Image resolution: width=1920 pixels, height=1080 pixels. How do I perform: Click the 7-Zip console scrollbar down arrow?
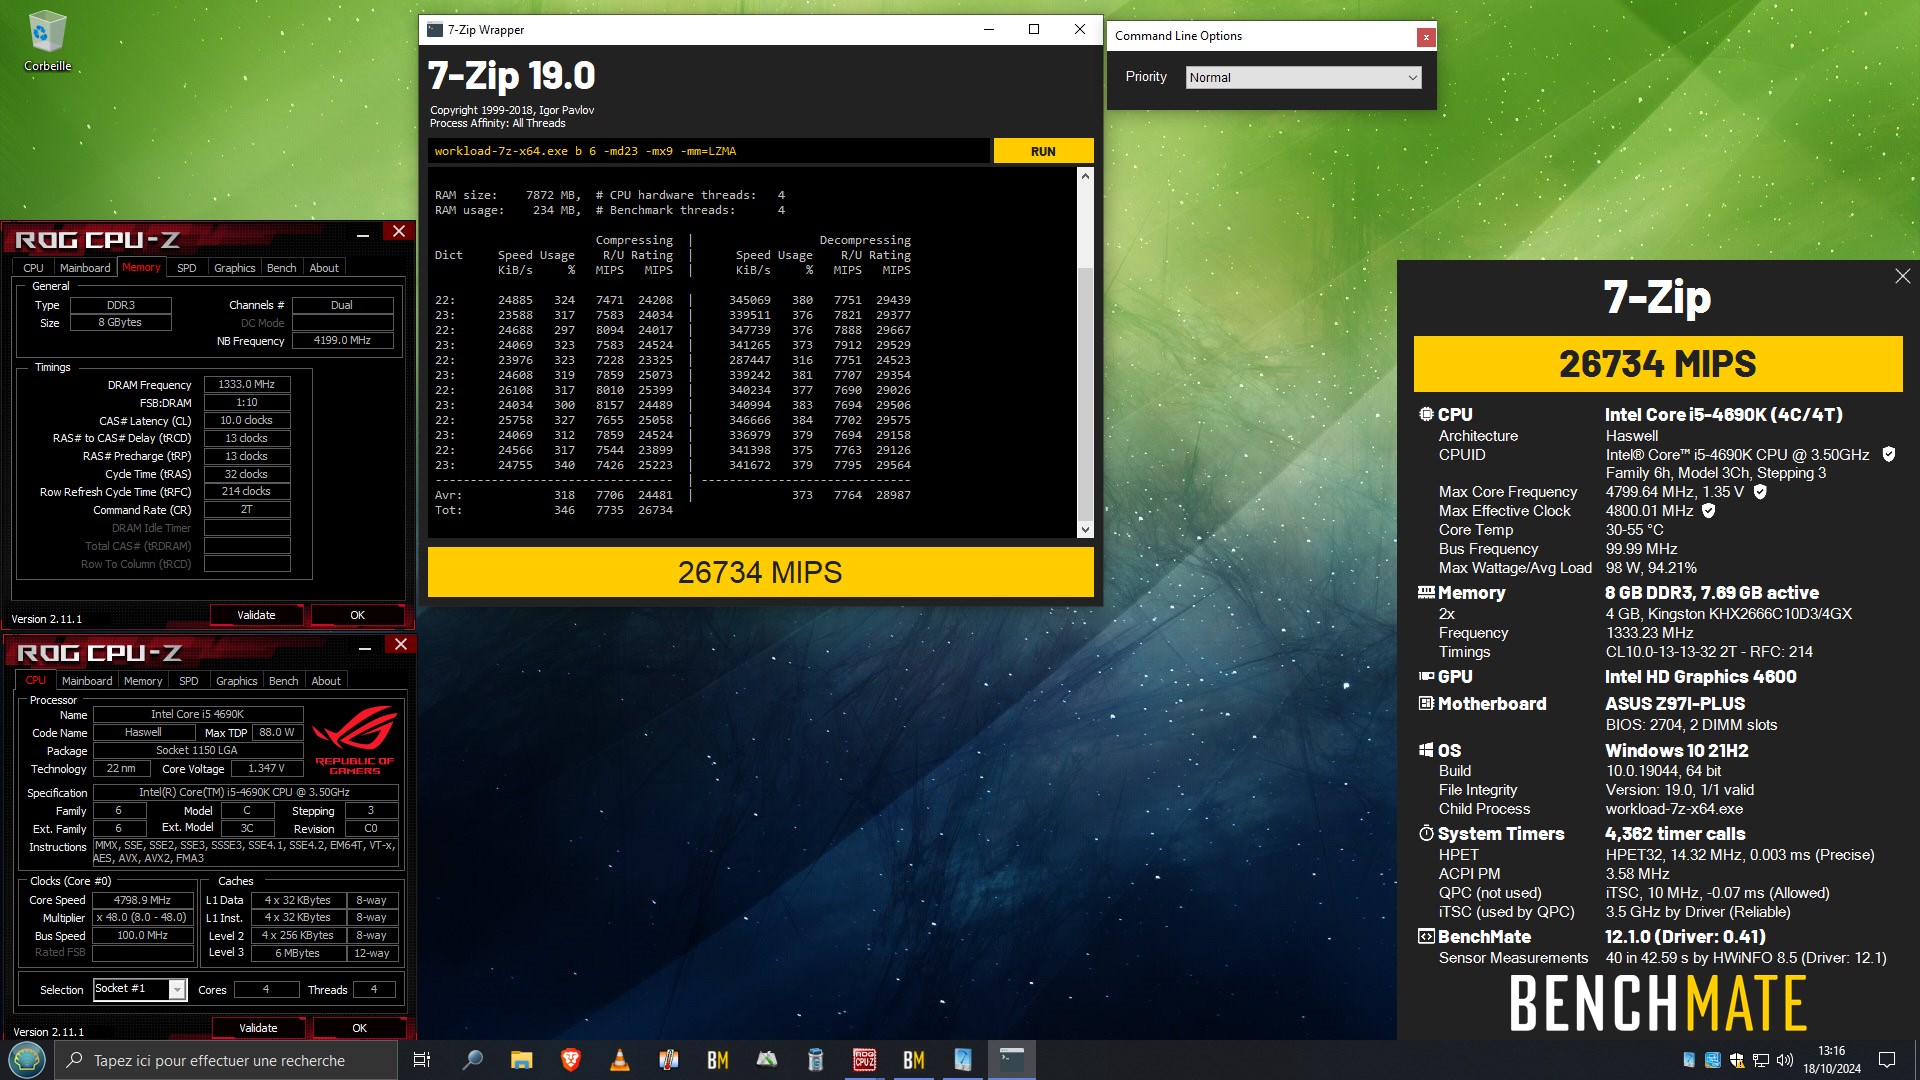click(1085, 530)
